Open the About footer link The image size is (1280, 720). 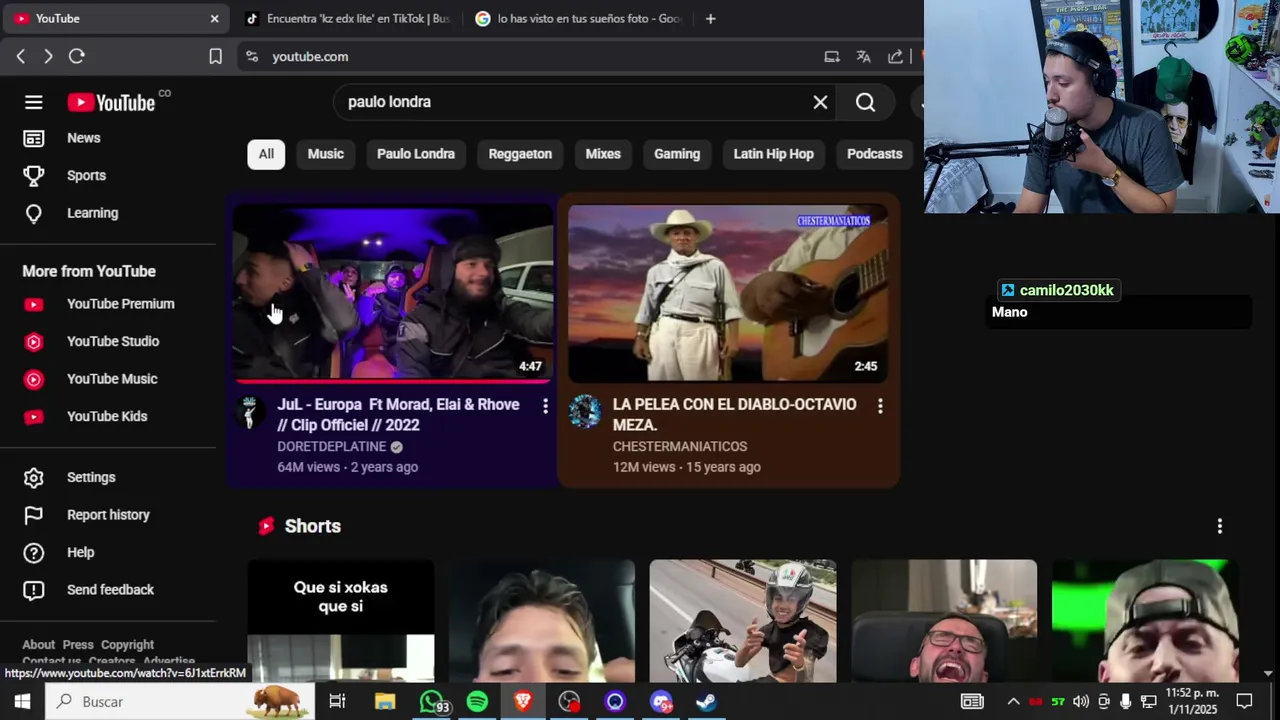click(38, 645)
